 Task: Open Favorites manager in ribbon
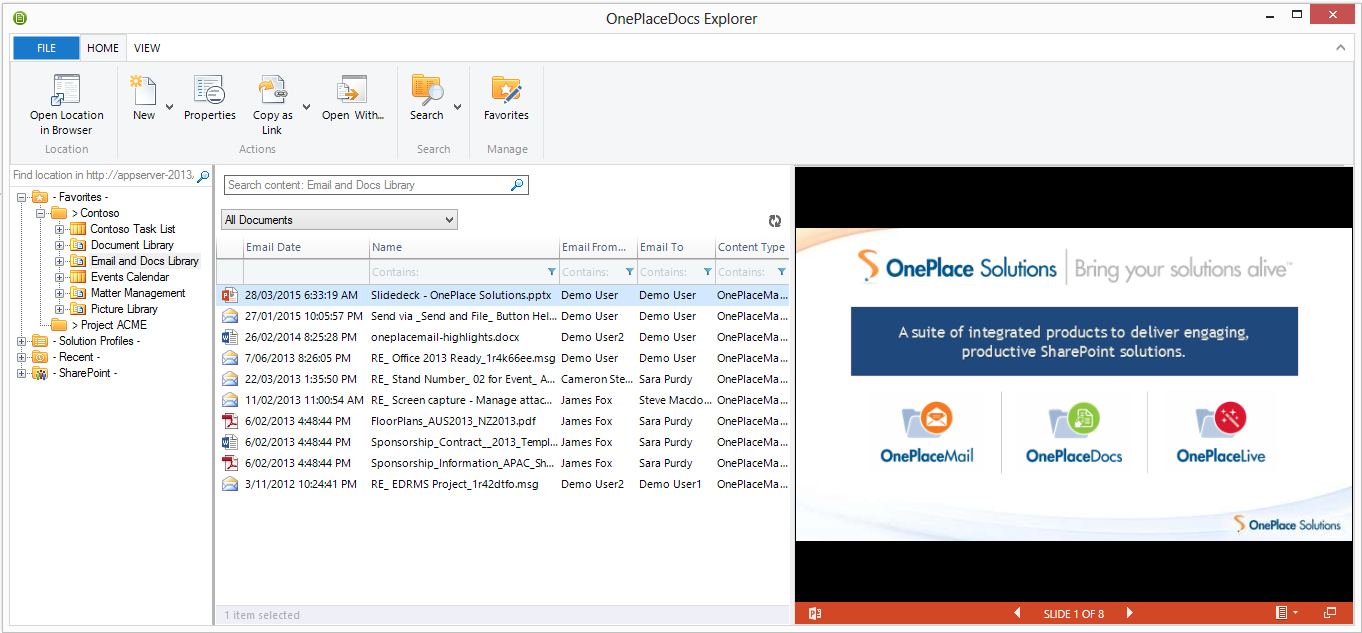(x=506, y=91)
